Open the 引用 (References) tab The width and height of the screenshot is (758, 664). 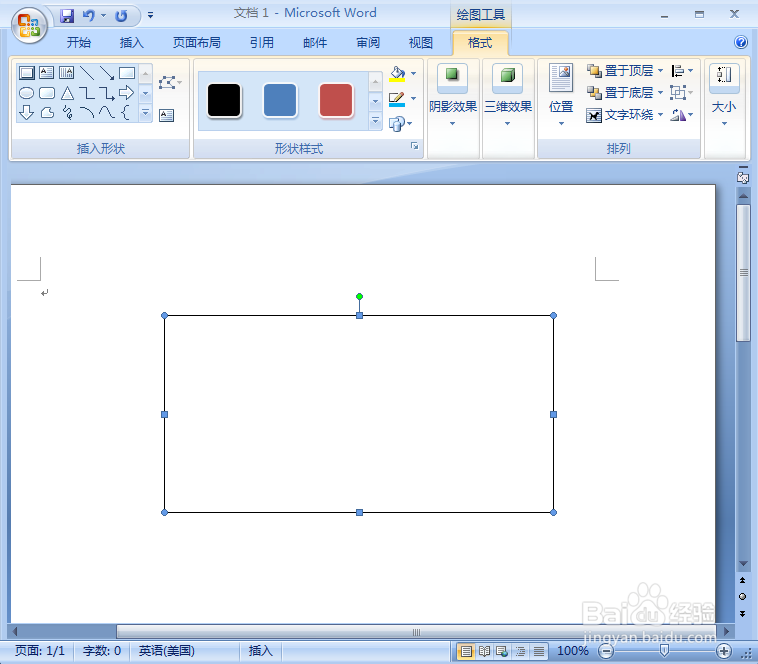[x=262, y=43]
